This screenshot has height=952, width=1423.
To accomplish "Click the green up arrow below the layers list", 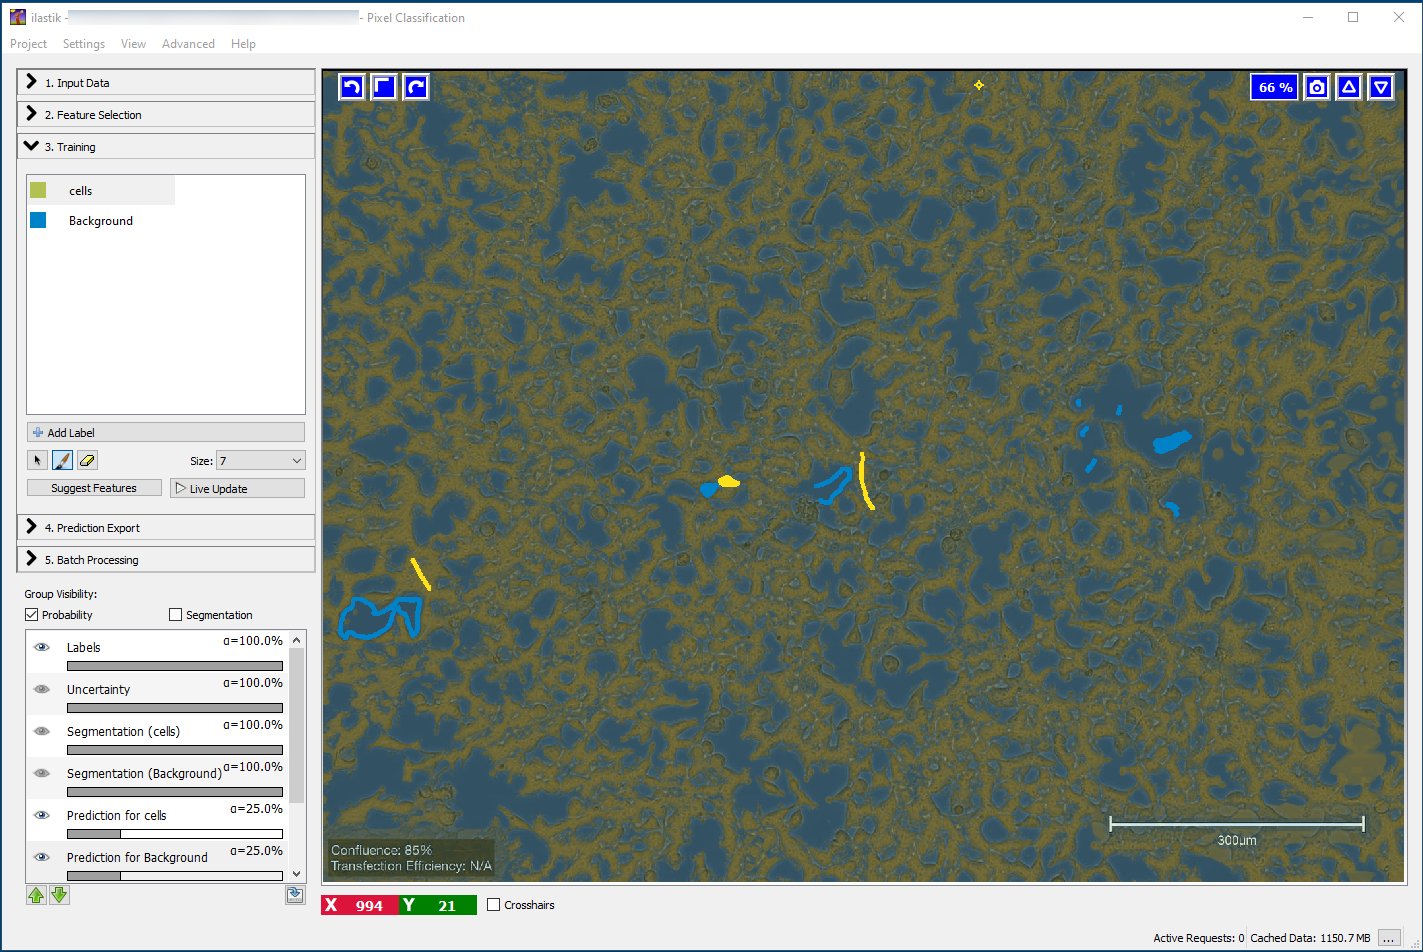I will [x=37, y=894].
